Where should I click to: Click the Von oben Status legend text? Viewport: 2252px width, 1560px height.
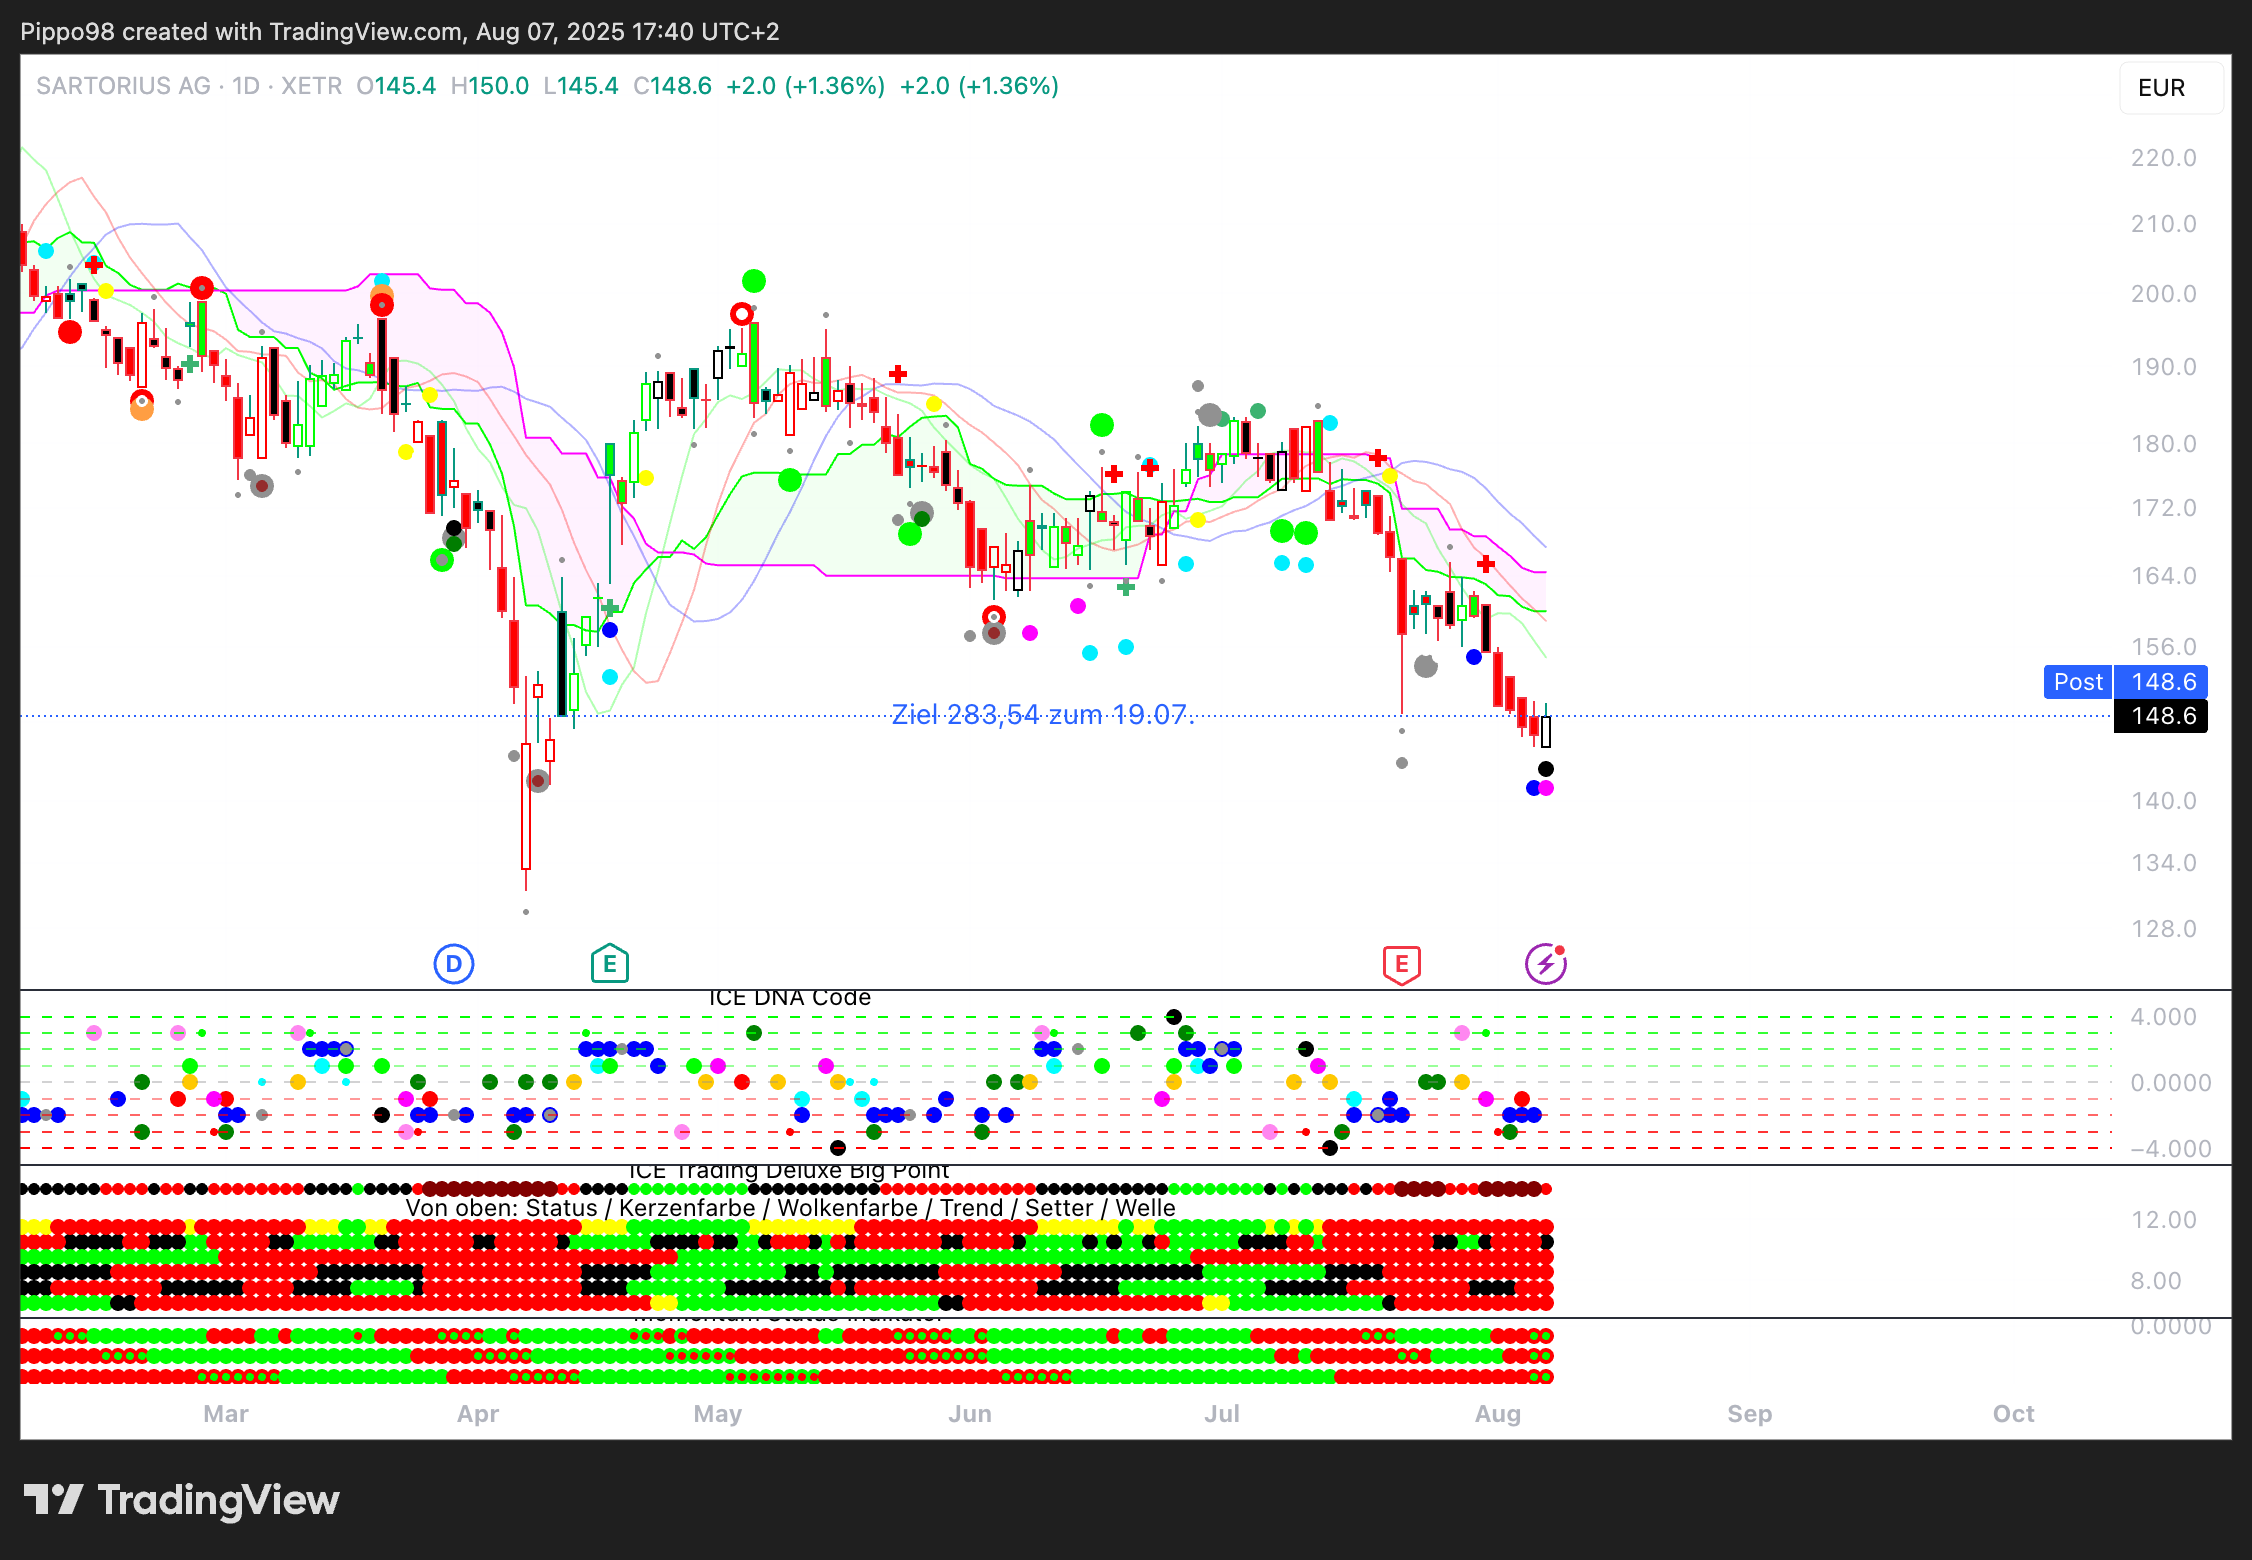pyautogui.click(x=790, y=1208)
